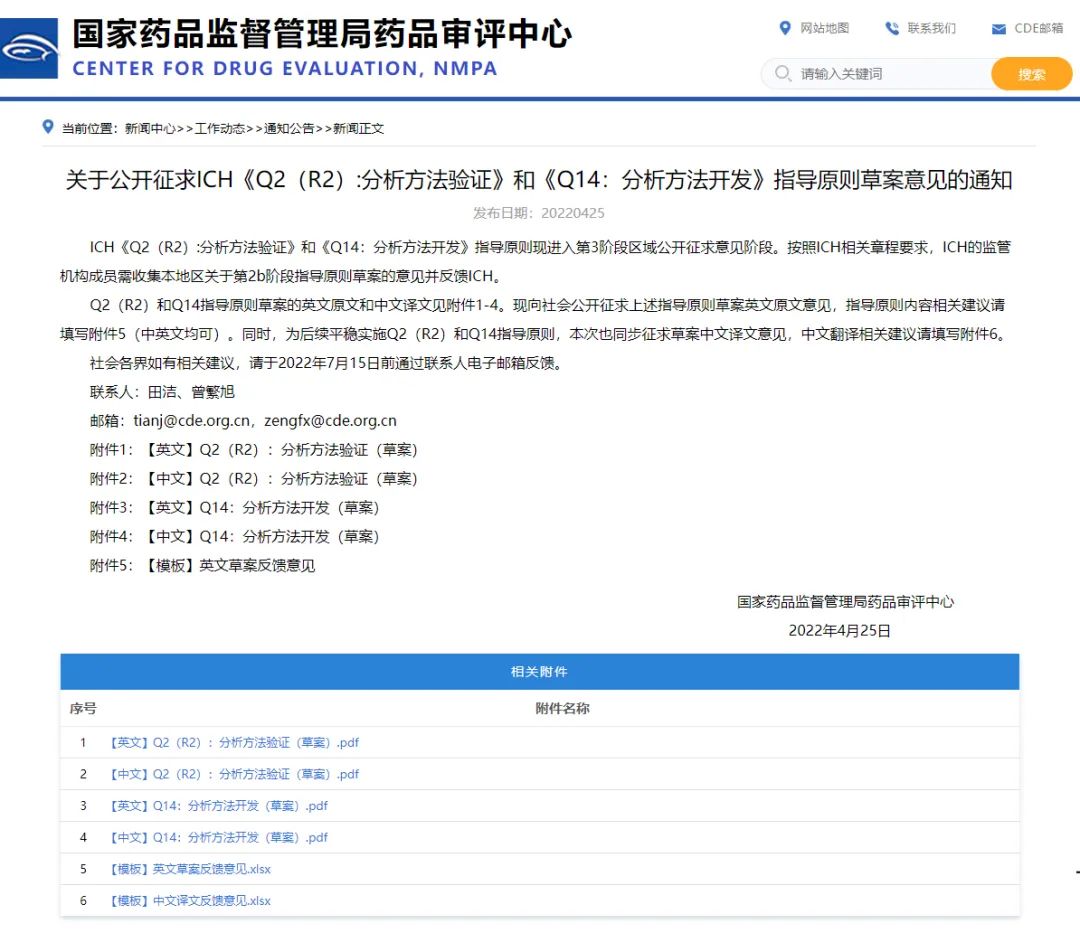Click the breadcrumb location pin icon
This screenshot has height=933, width=1080.
pyautogui.click(x=48, y=127)
